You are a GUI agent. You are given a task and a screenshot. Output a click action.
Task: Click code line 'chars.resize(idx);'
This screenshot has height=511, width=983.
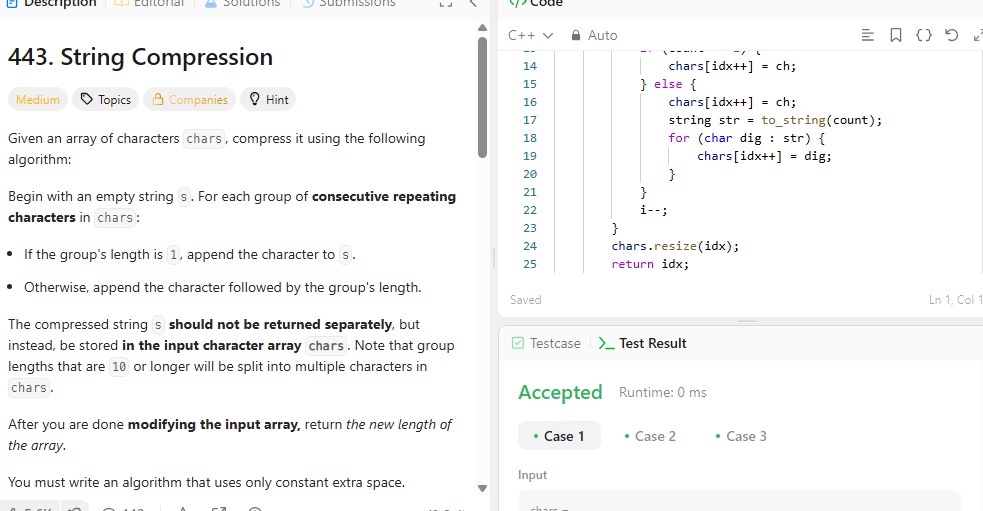pos(675,246)
